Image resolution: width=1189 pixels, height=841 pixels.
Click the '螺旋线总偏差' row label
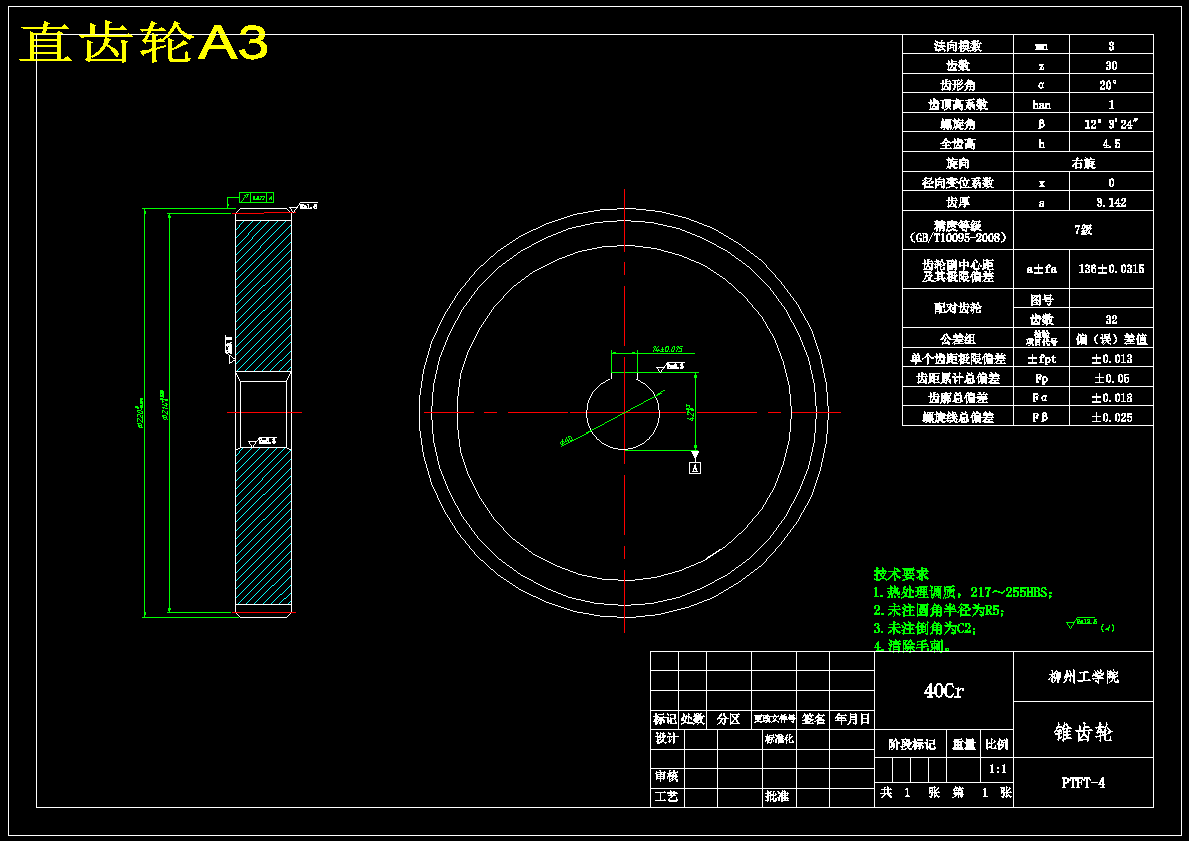pos(958,417)
